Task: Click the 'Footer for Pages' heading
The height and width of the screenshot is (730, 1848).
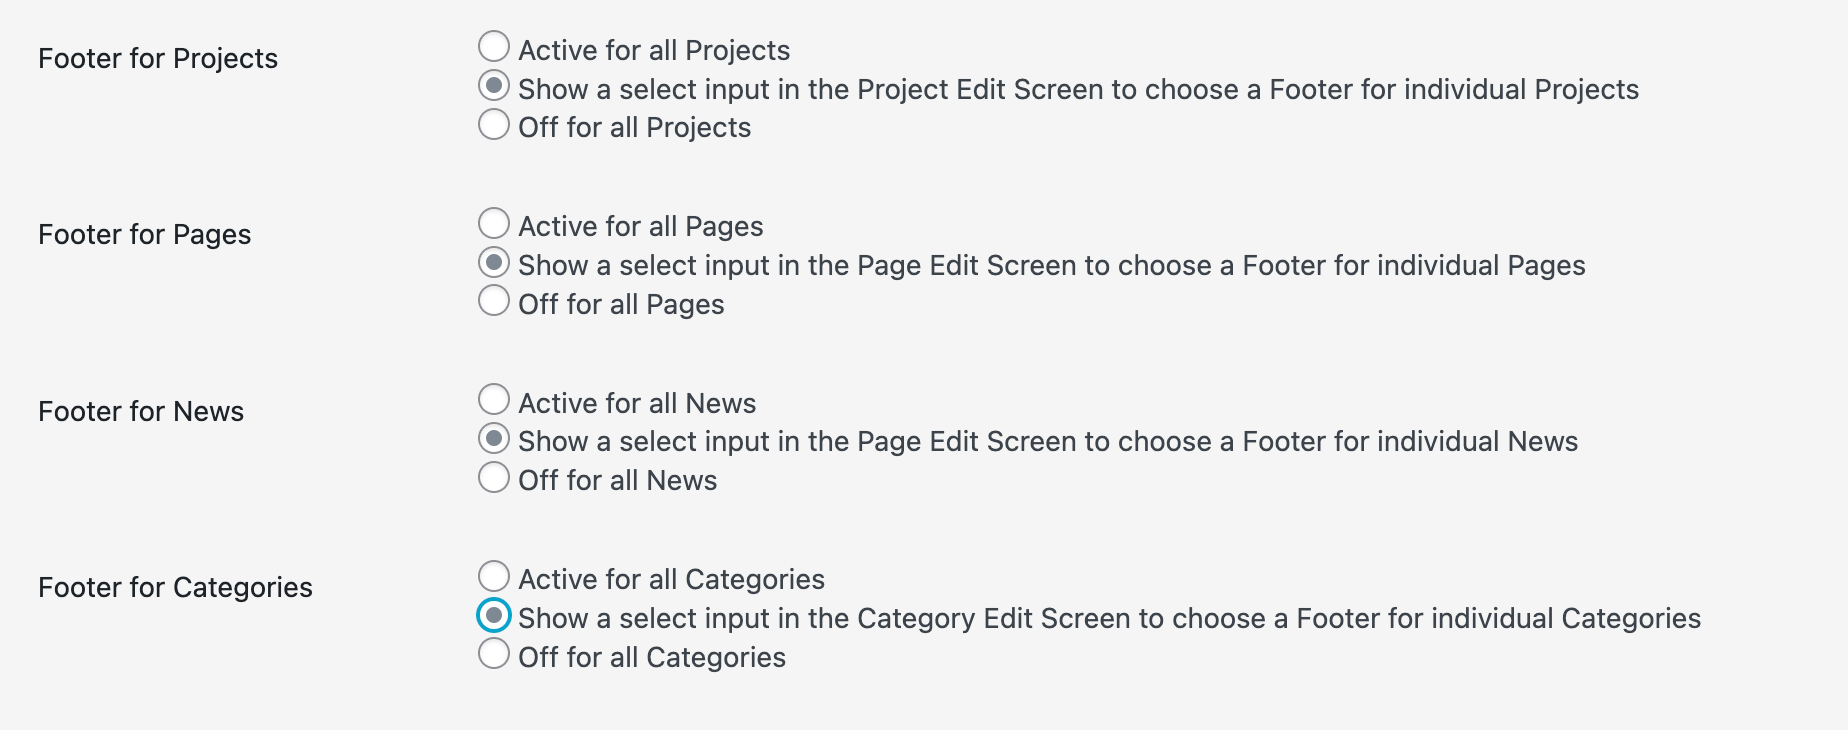Action: 144,234
